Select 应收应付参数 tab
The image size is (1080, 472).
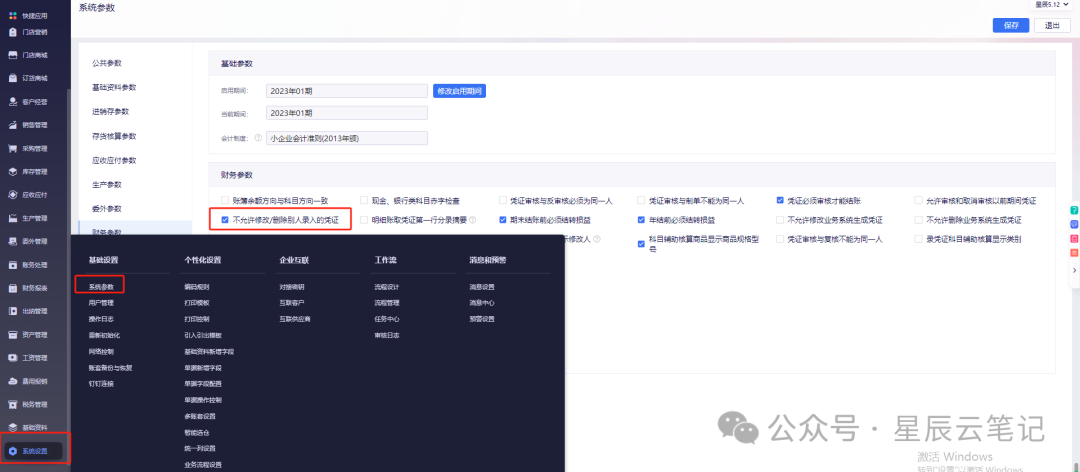point(114,160)
